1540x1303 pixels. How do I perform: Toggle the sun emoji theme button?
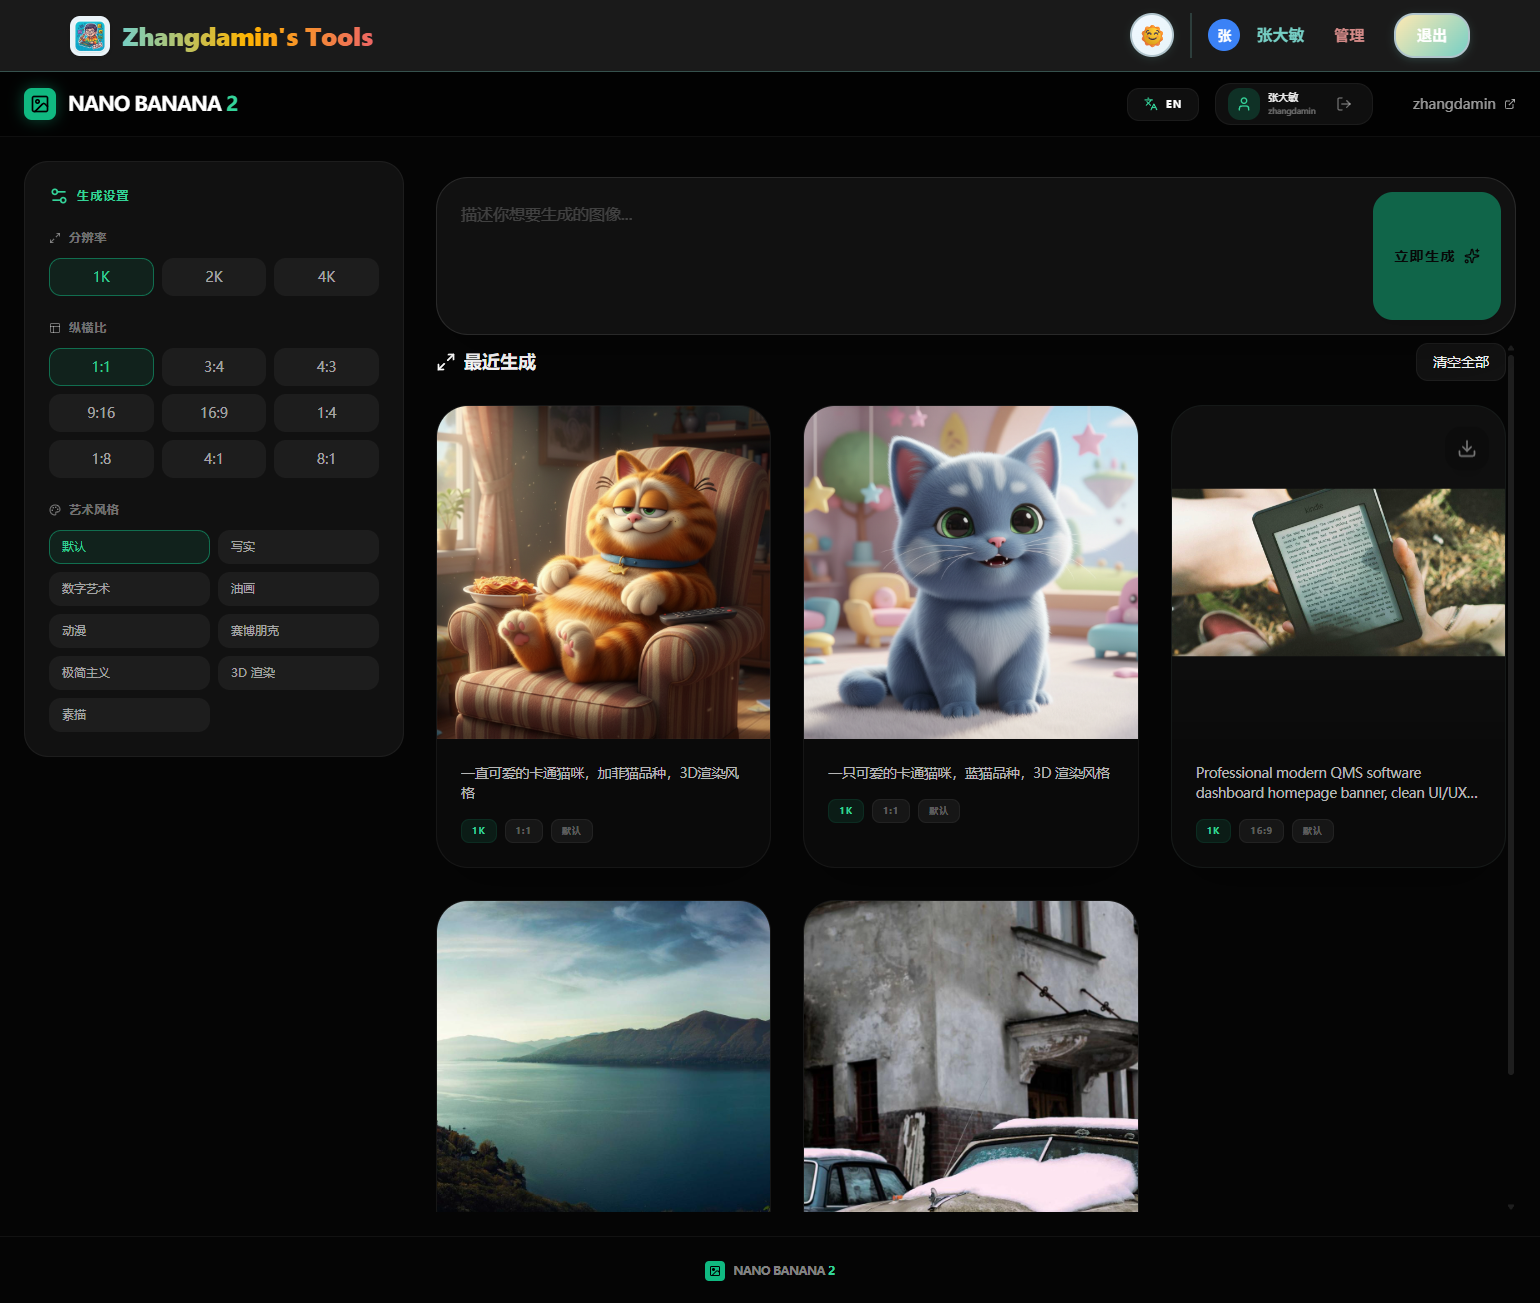pyautogui.click(x=1152, y=36)
